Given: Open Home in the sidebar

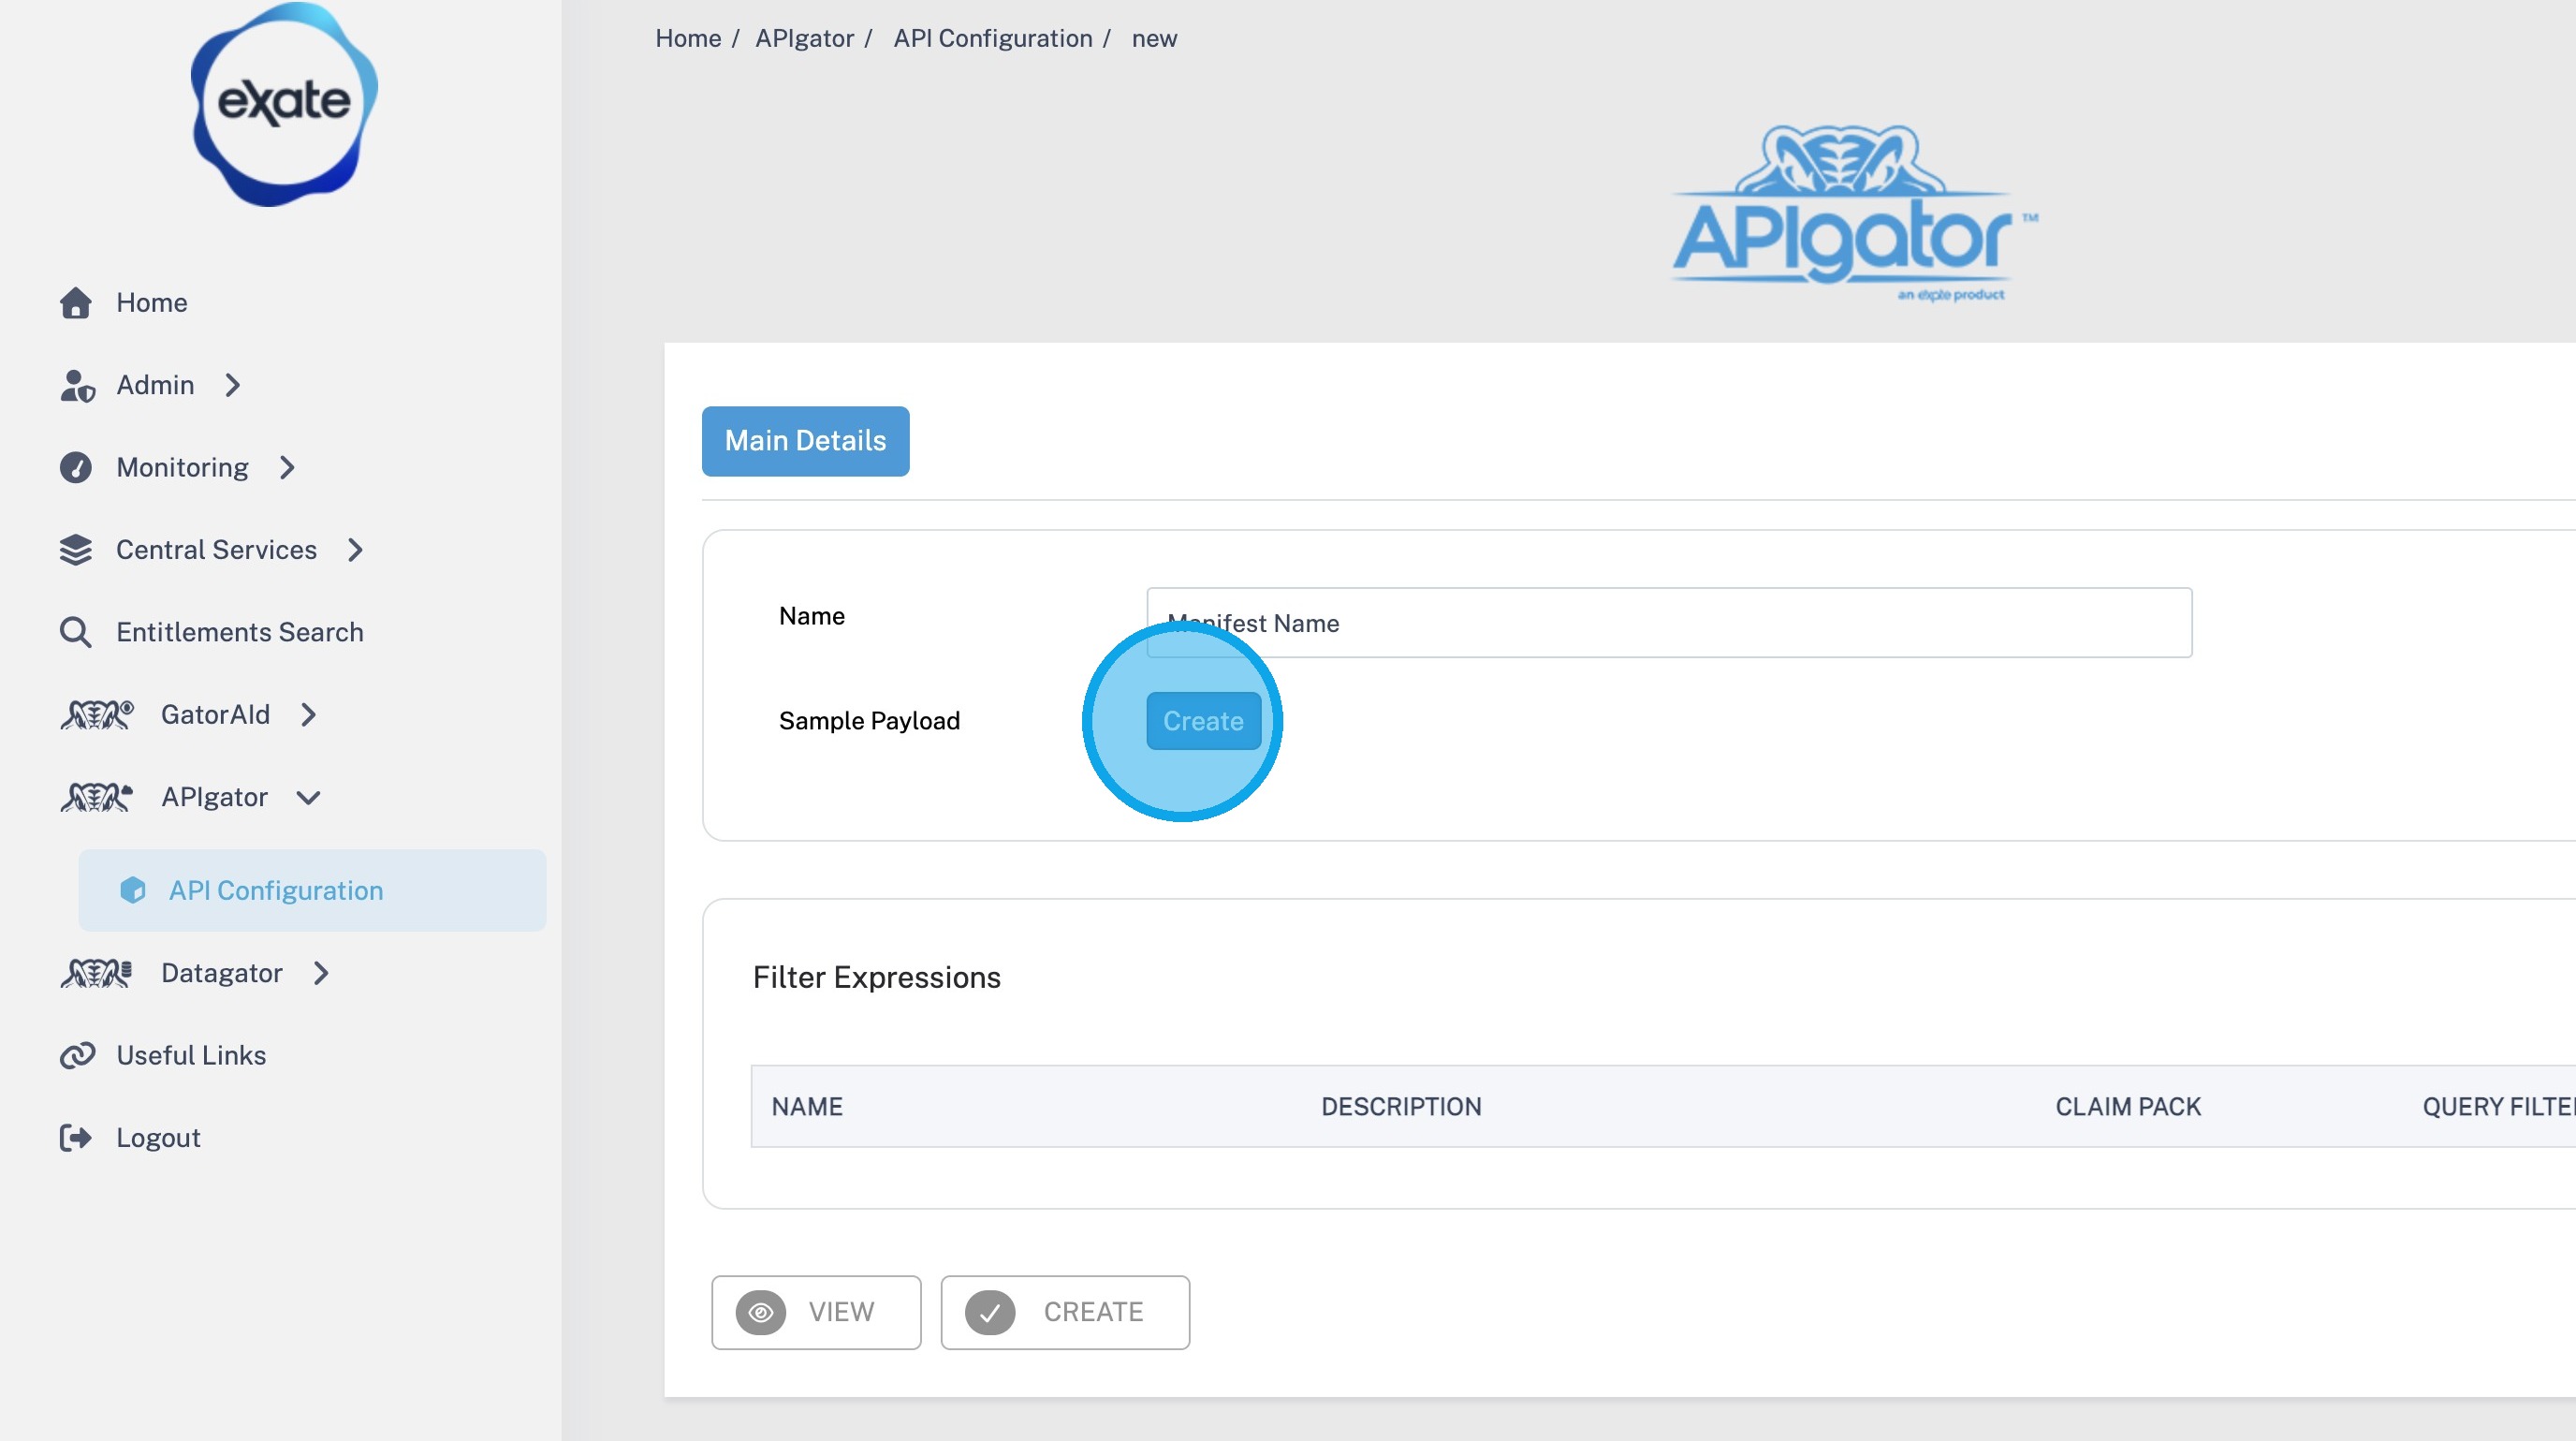Looking at the screenshot, I should (152, 302).
